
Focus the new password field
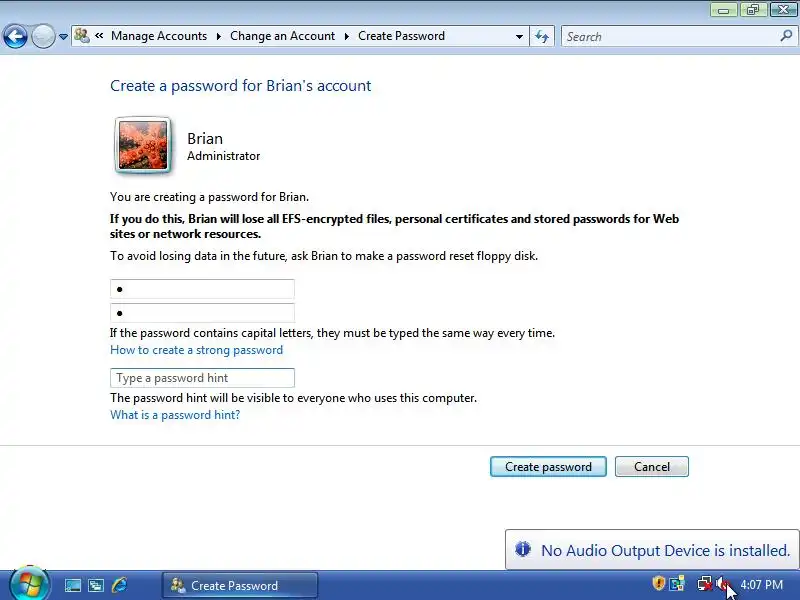coord(202,289)
